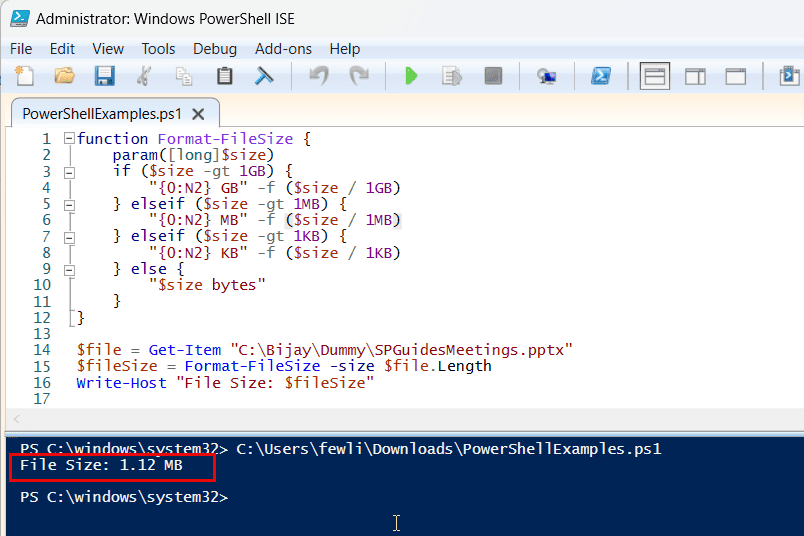Click the New script icon
Screen dimensions: 804x536
(x=24, y=76)
